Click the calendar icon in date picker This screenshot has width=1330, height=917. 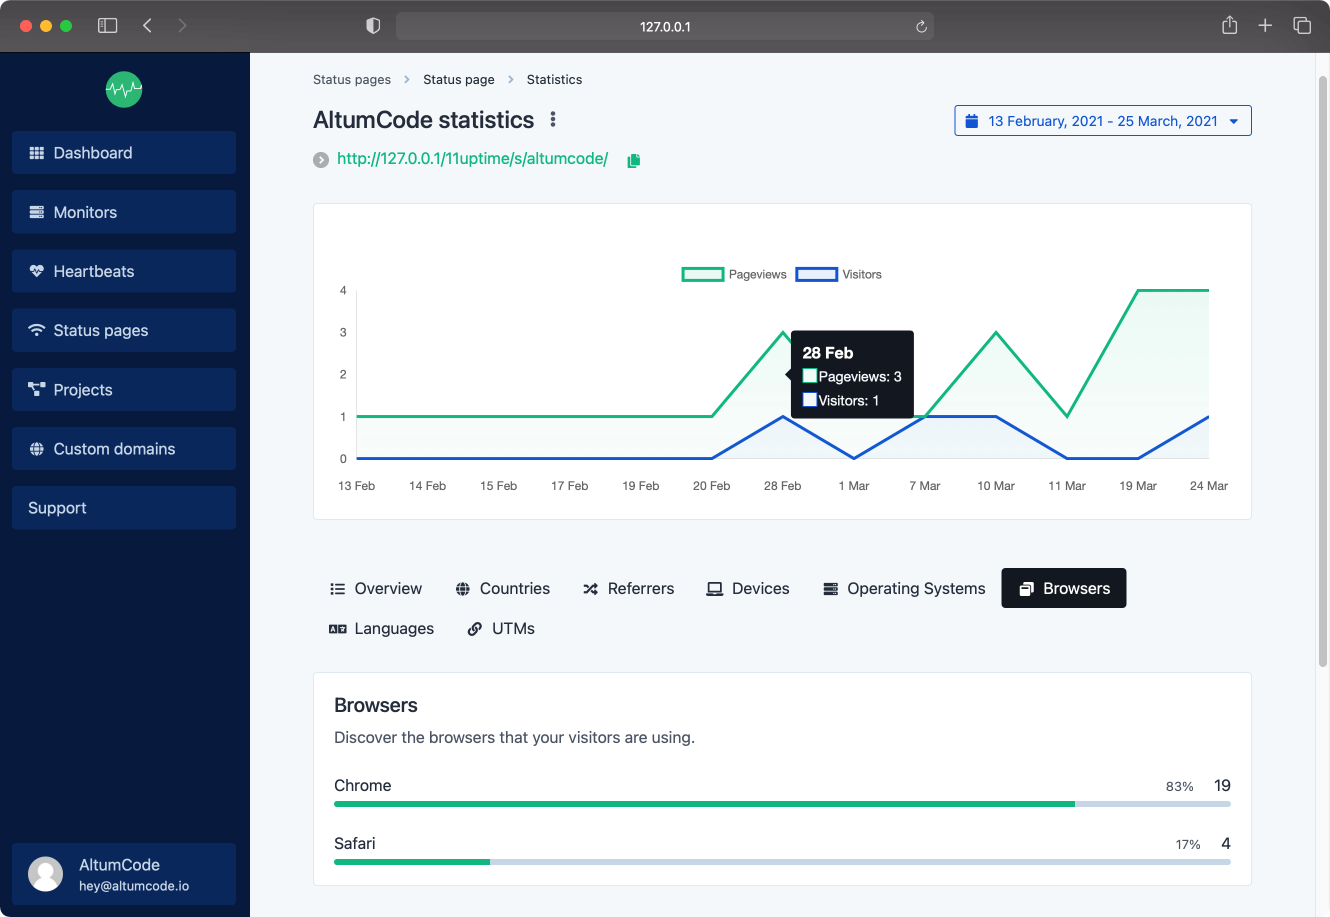tap(971, 121)
